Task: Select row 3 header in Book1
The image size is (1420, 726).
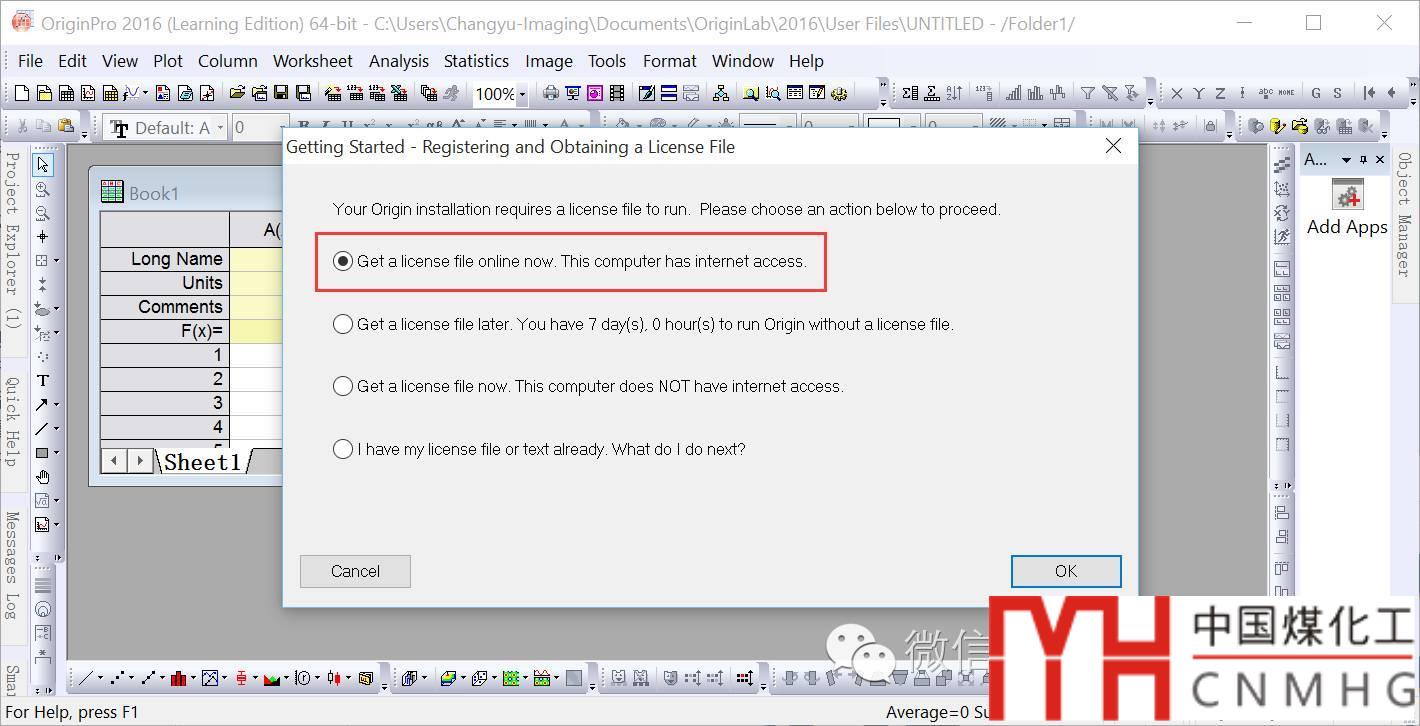Action: tap(165, 403)
